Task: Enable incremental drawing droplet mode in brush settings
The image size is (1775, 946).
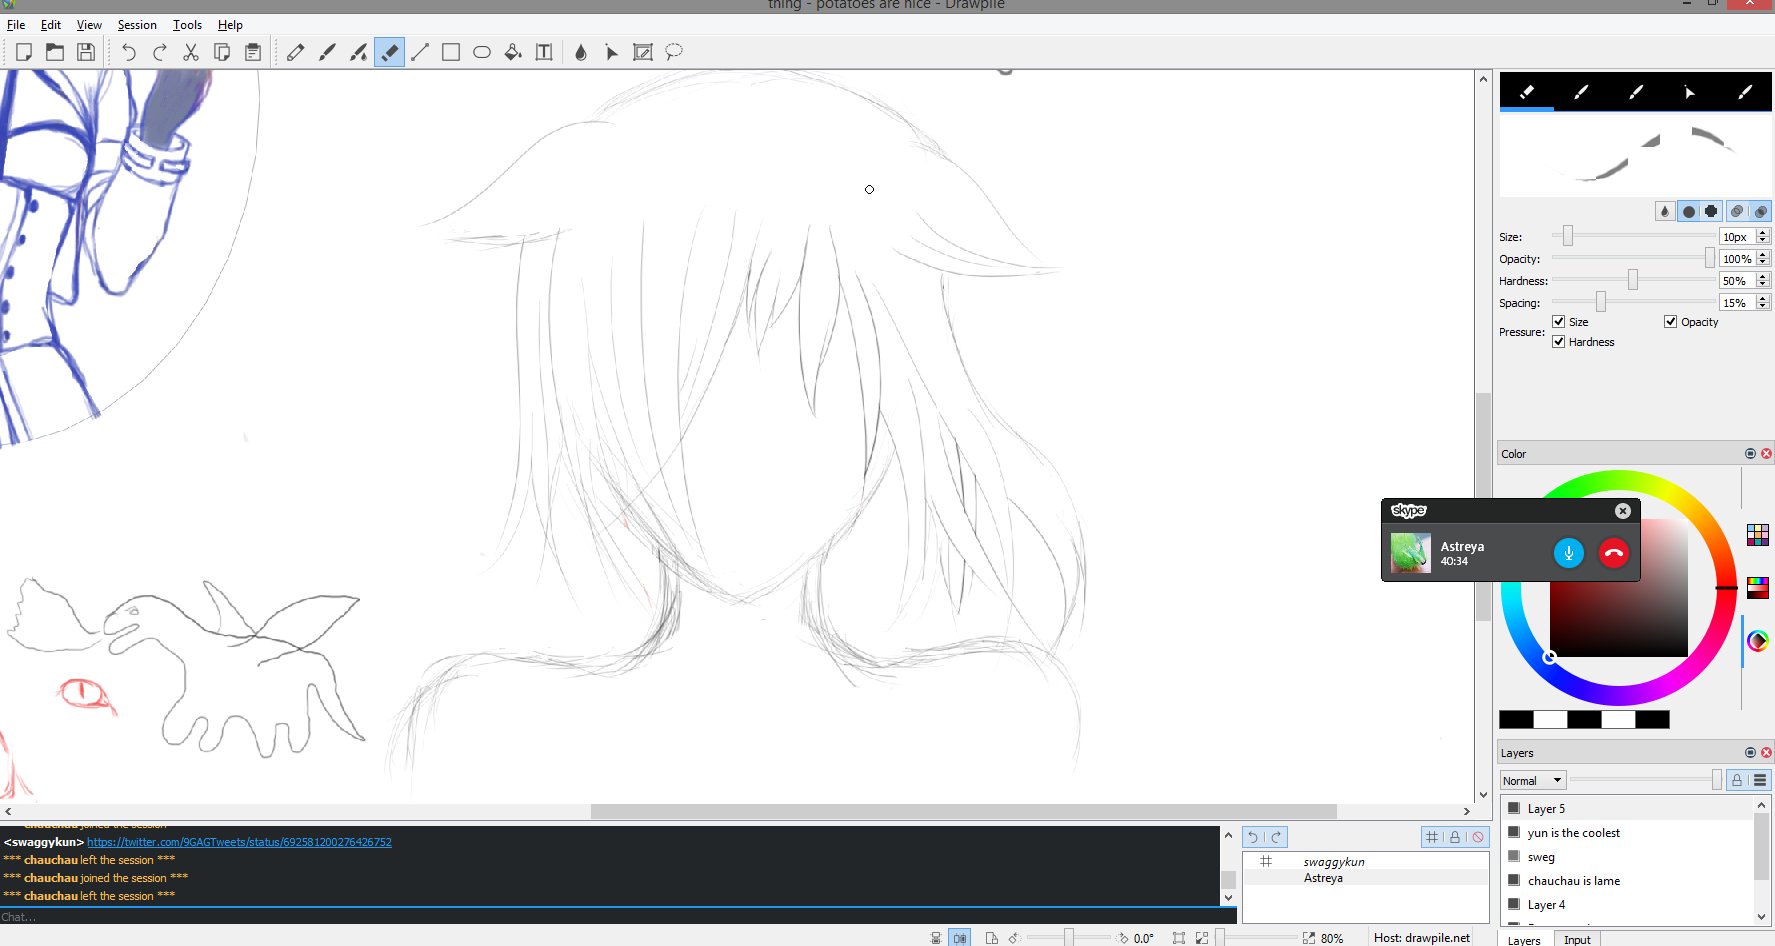Action: tap(1665, 211)
